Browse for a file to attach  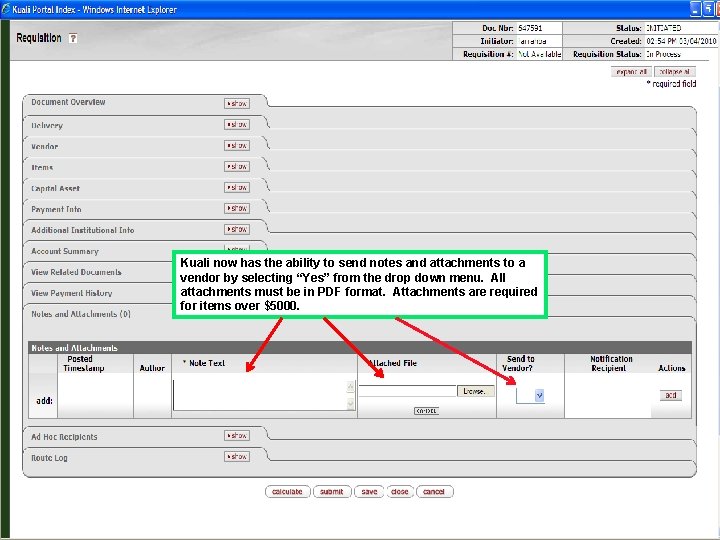click(x=475, y=391)
